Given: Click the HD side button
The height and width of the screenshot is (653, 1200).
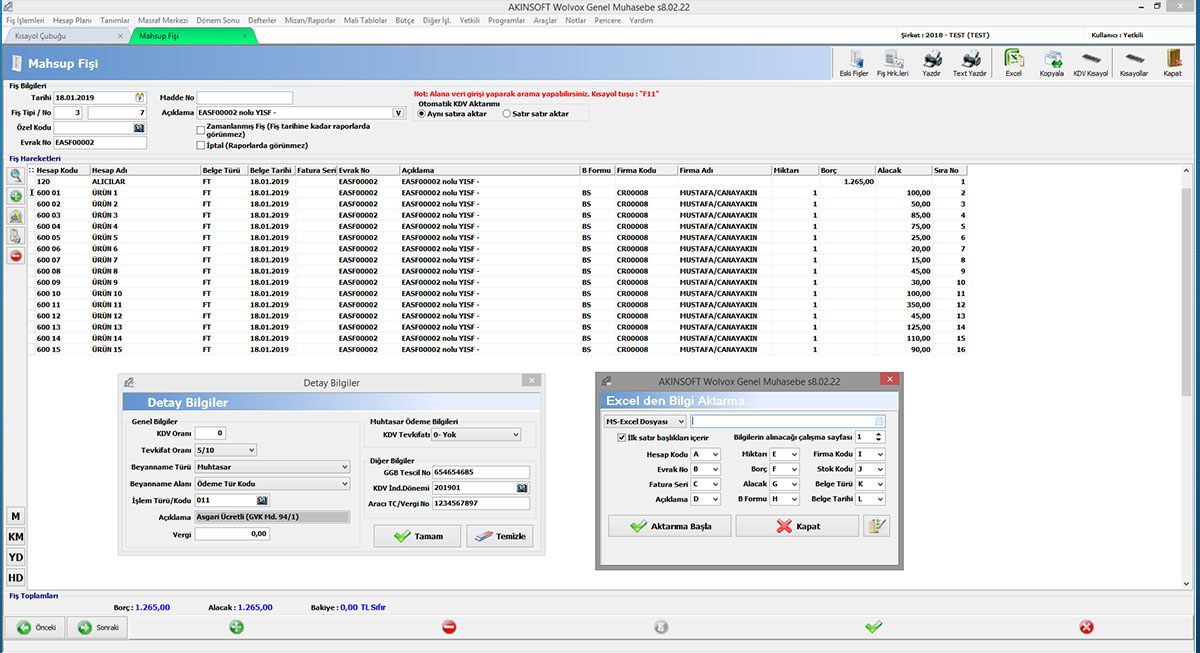Looking at the screenshot, I should coord(16,578).
